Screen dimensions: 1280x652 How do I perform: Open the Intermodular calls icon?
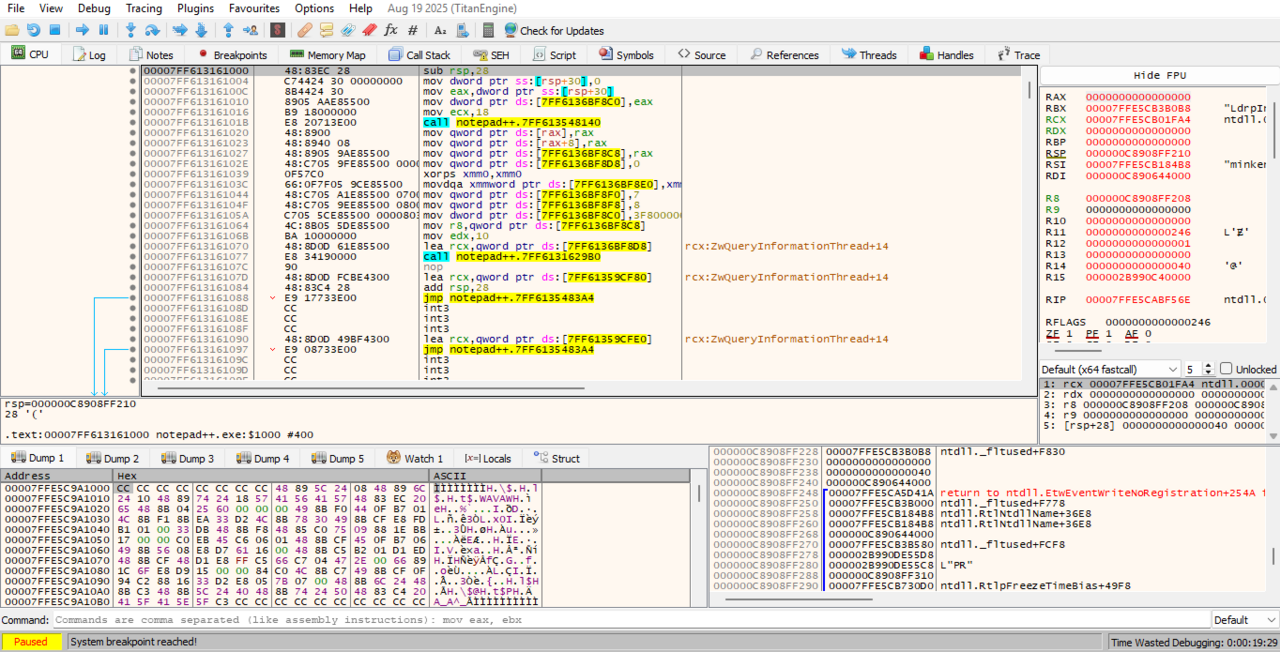pos(461,30)
